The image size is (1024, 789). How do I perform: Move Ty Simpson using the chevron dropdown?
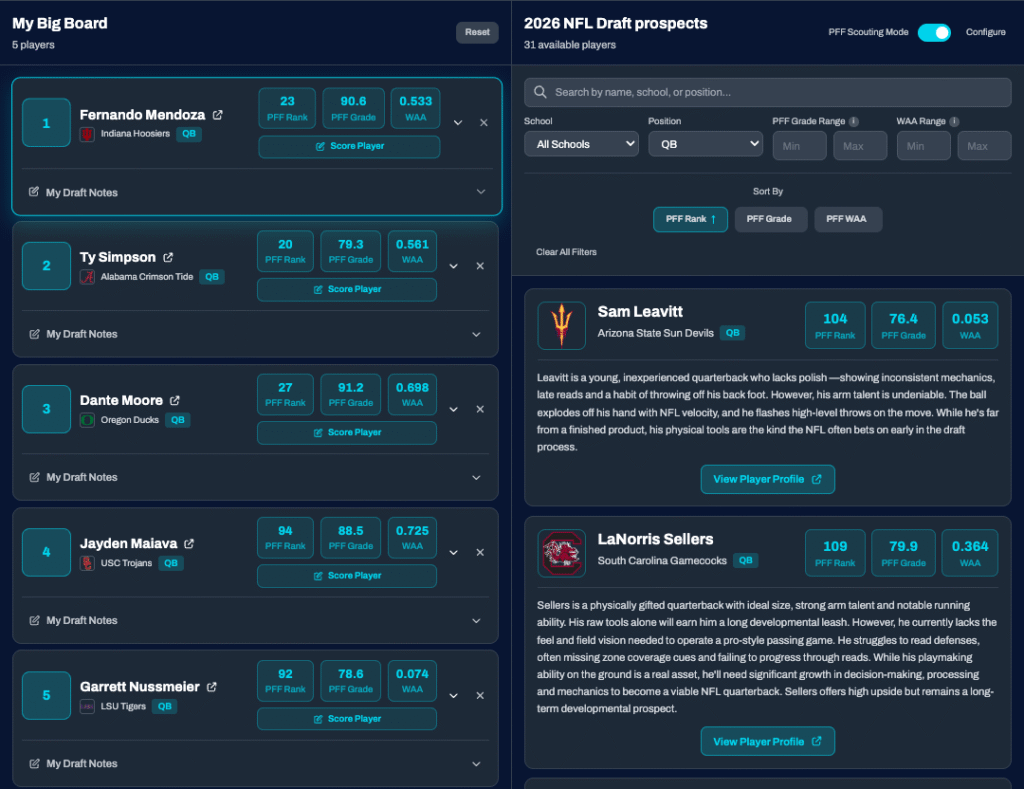454,266
